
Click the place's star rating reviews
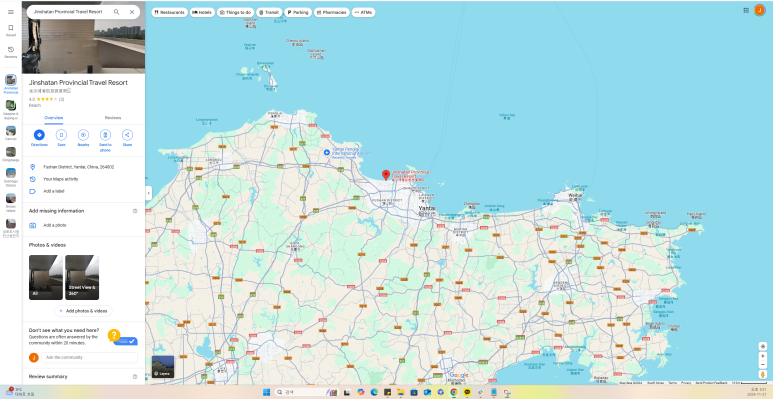coord(46,100)
